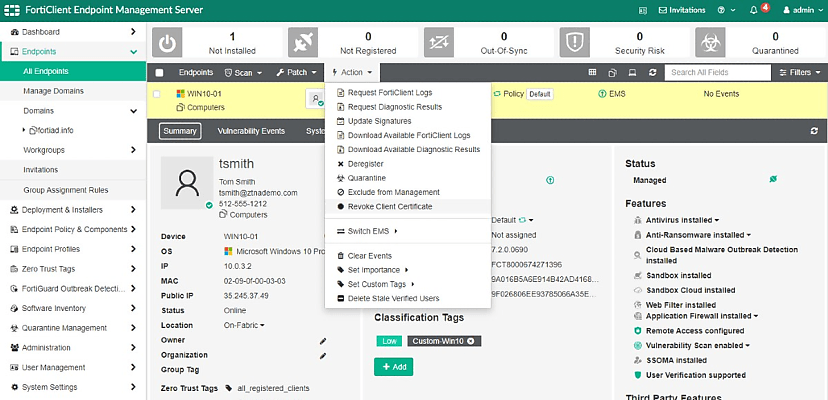Open the Filters dropdown

click(x=799, y=72)
